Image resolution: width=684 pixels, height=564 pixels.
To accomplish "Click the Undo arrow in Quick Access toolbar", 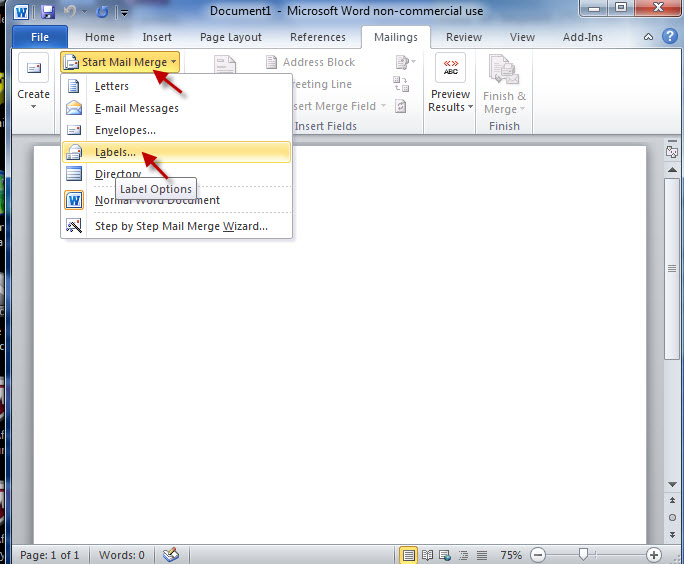I will [70, 11].
